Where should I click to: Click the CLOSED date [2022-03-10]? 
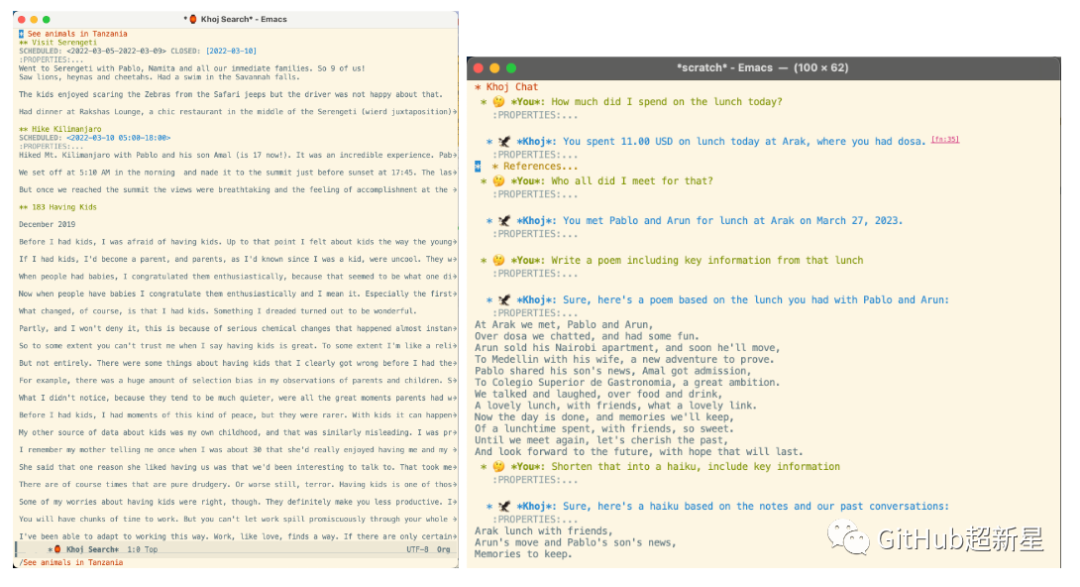click(231, 51)
